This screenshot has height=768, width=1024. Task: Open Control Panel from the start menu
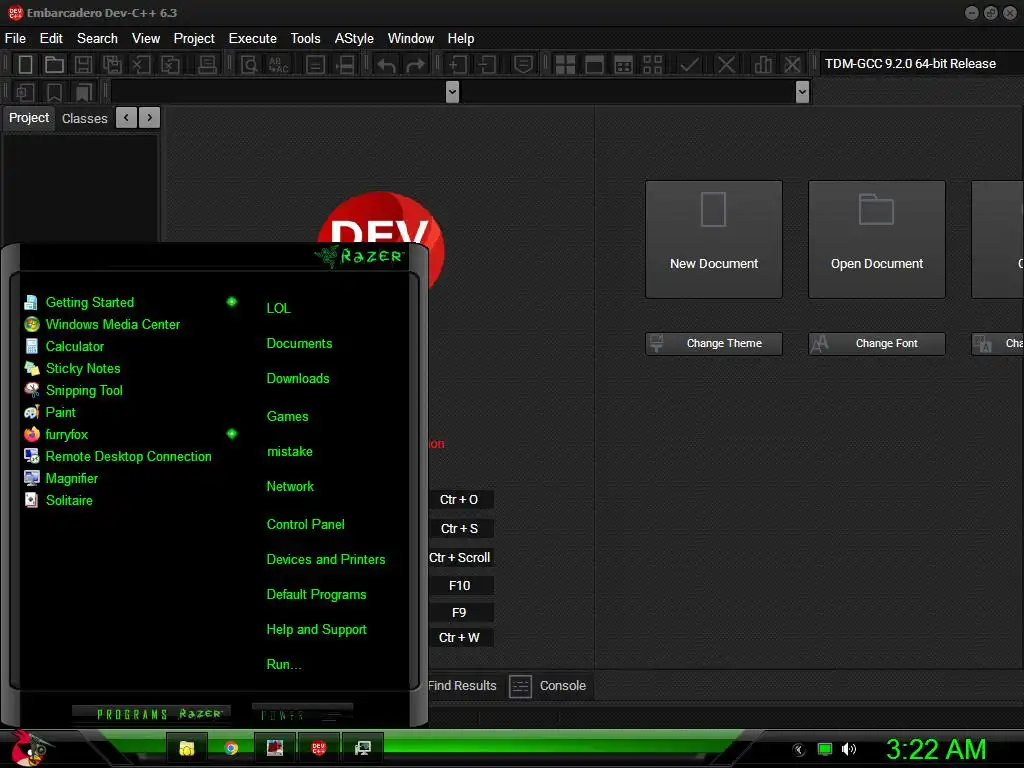tap(305, 524)
